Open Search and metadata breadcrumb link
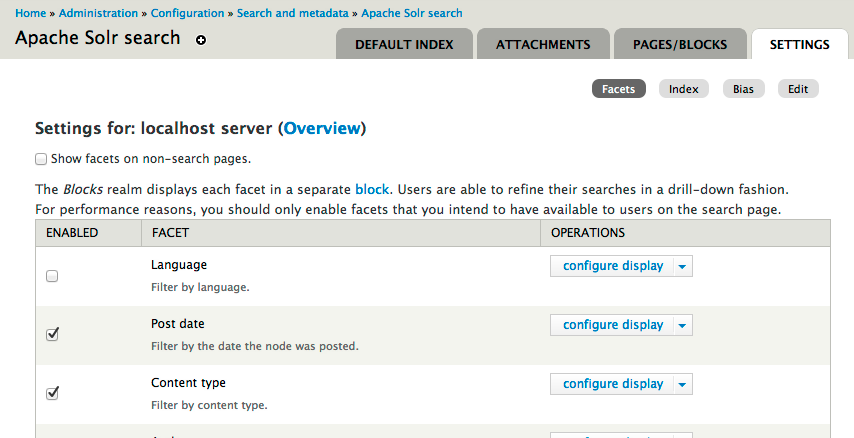Viewport: 854px width, 438px height. point(292,13)
